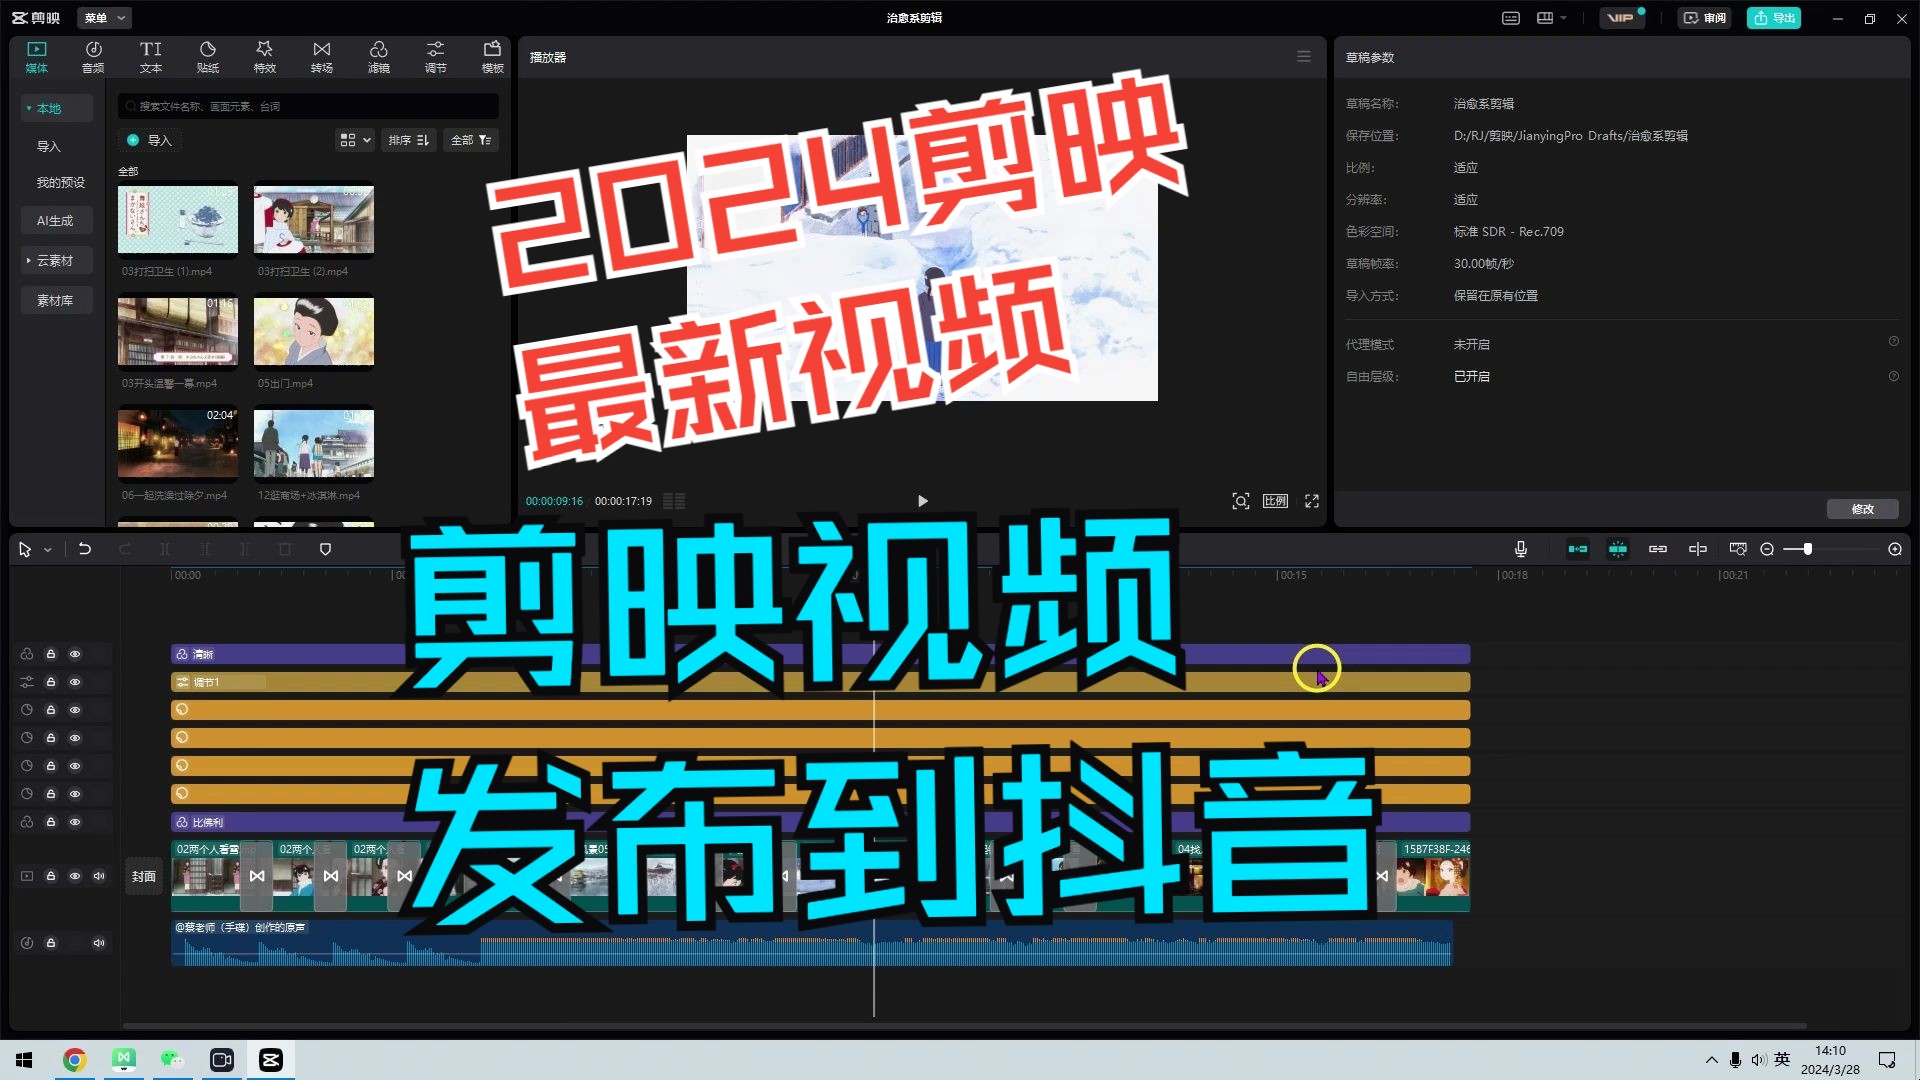Select the 05出门.mp4 thumbnail

314,331
